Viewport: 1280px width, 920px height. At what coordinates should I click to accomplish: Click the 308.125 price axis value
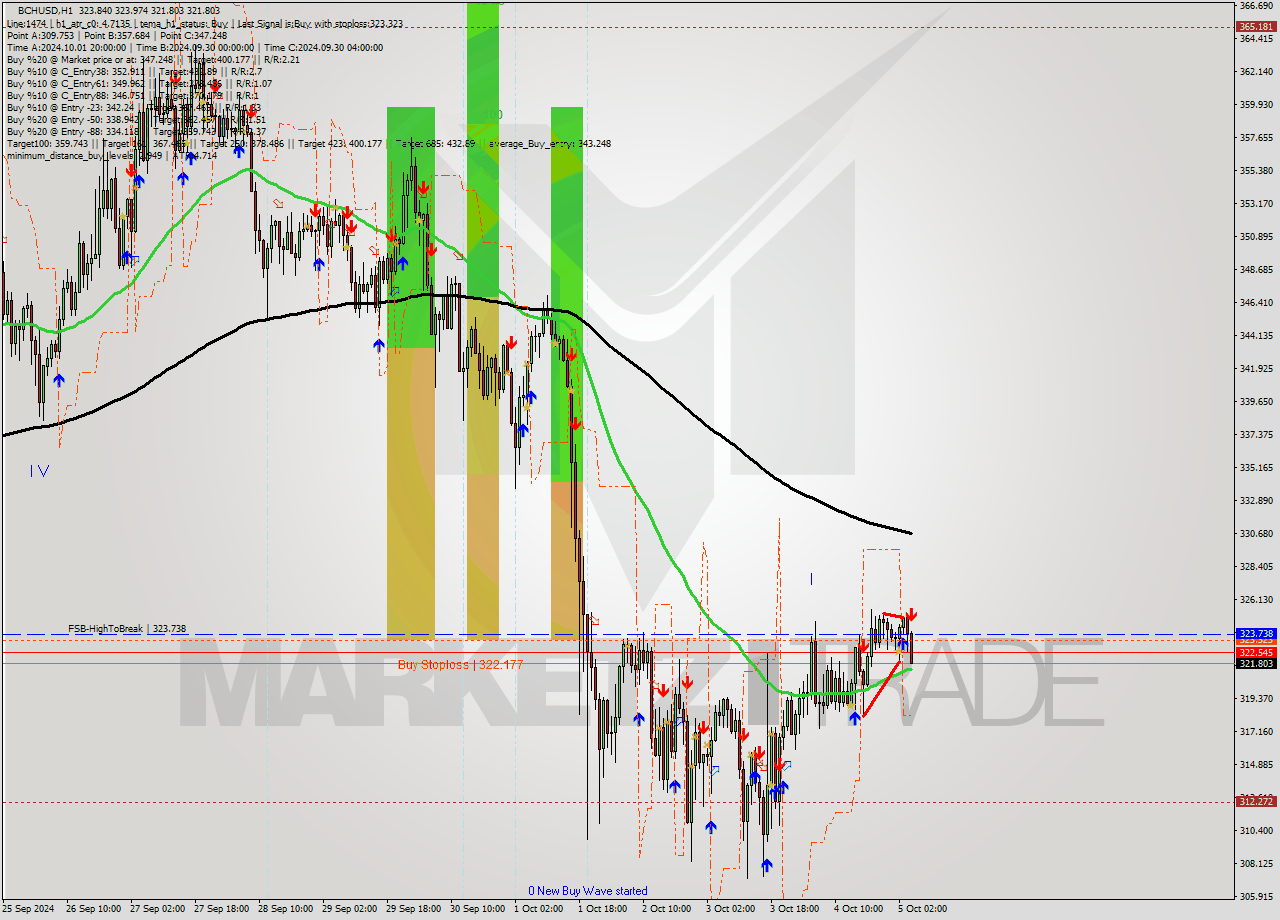(1255, 864)
